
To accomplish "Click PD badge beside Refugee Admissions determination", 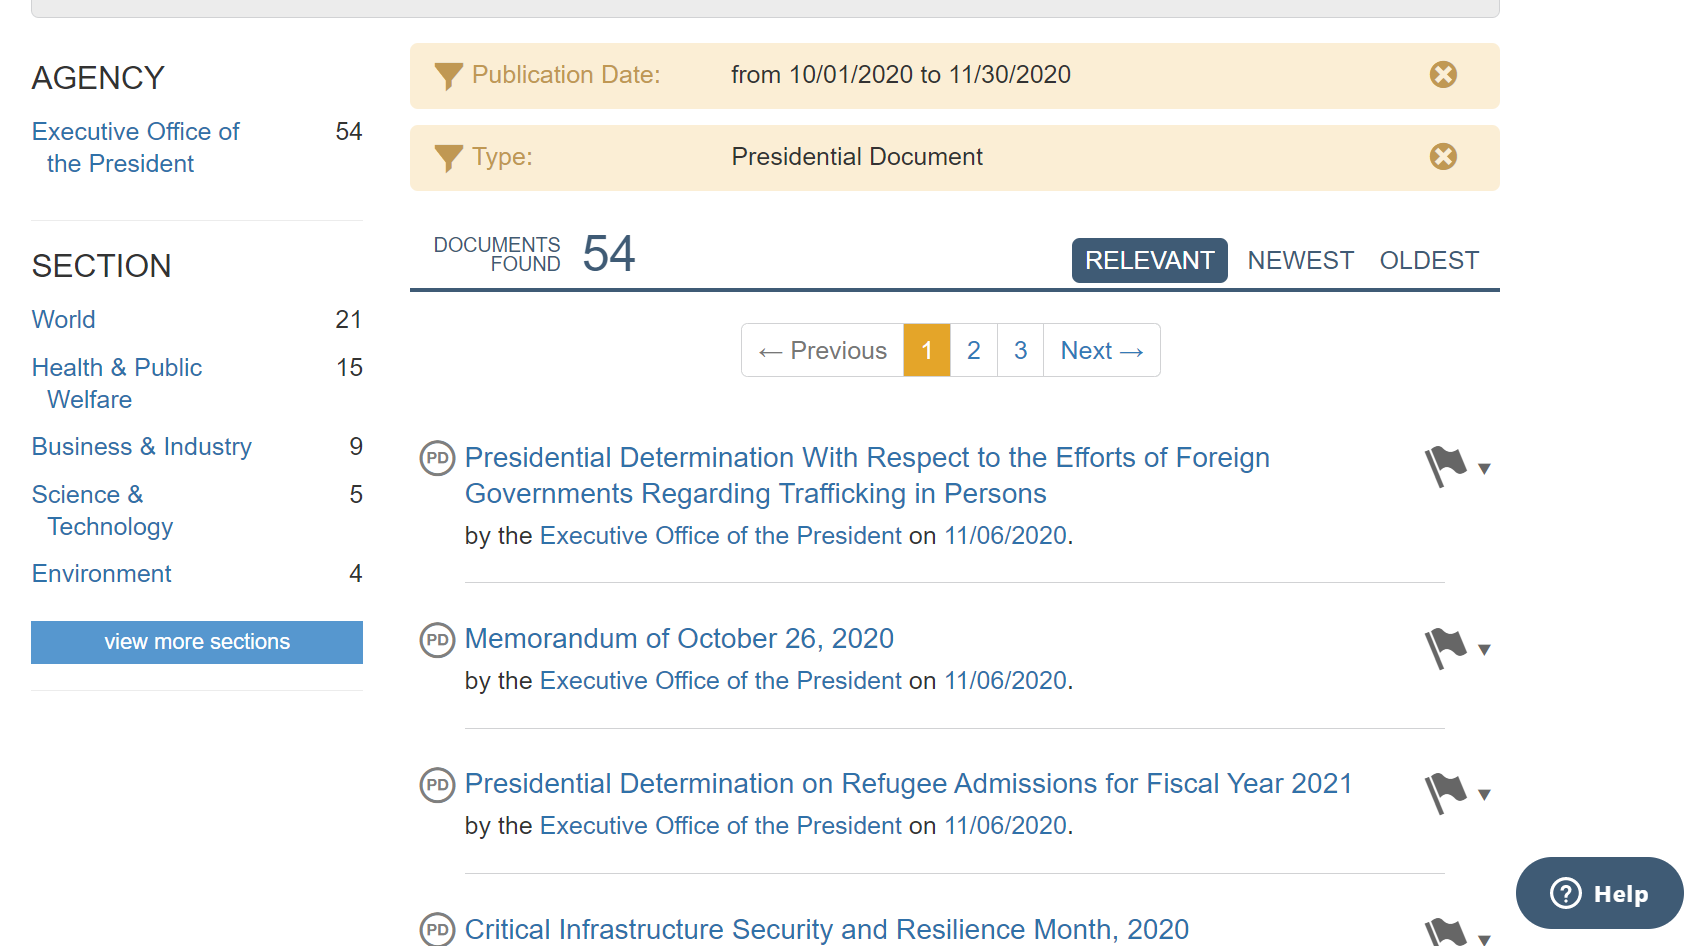I will 437,784.
